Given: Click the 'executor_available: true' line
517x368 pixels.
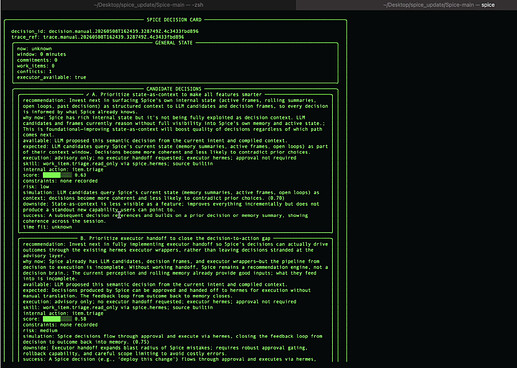Looking at the screenshot, I should 51,77.
